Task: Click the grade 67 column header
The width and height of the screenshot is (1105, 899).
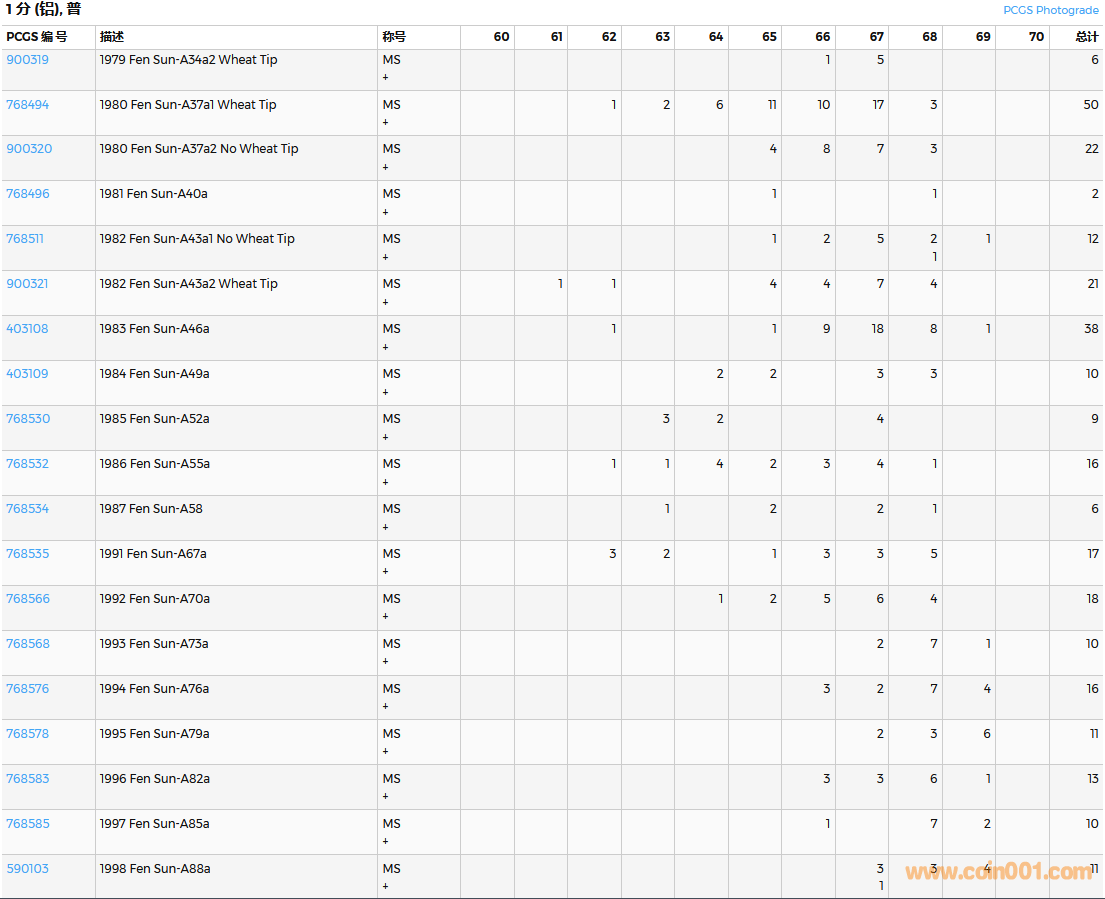Action: tap(876, 37)
